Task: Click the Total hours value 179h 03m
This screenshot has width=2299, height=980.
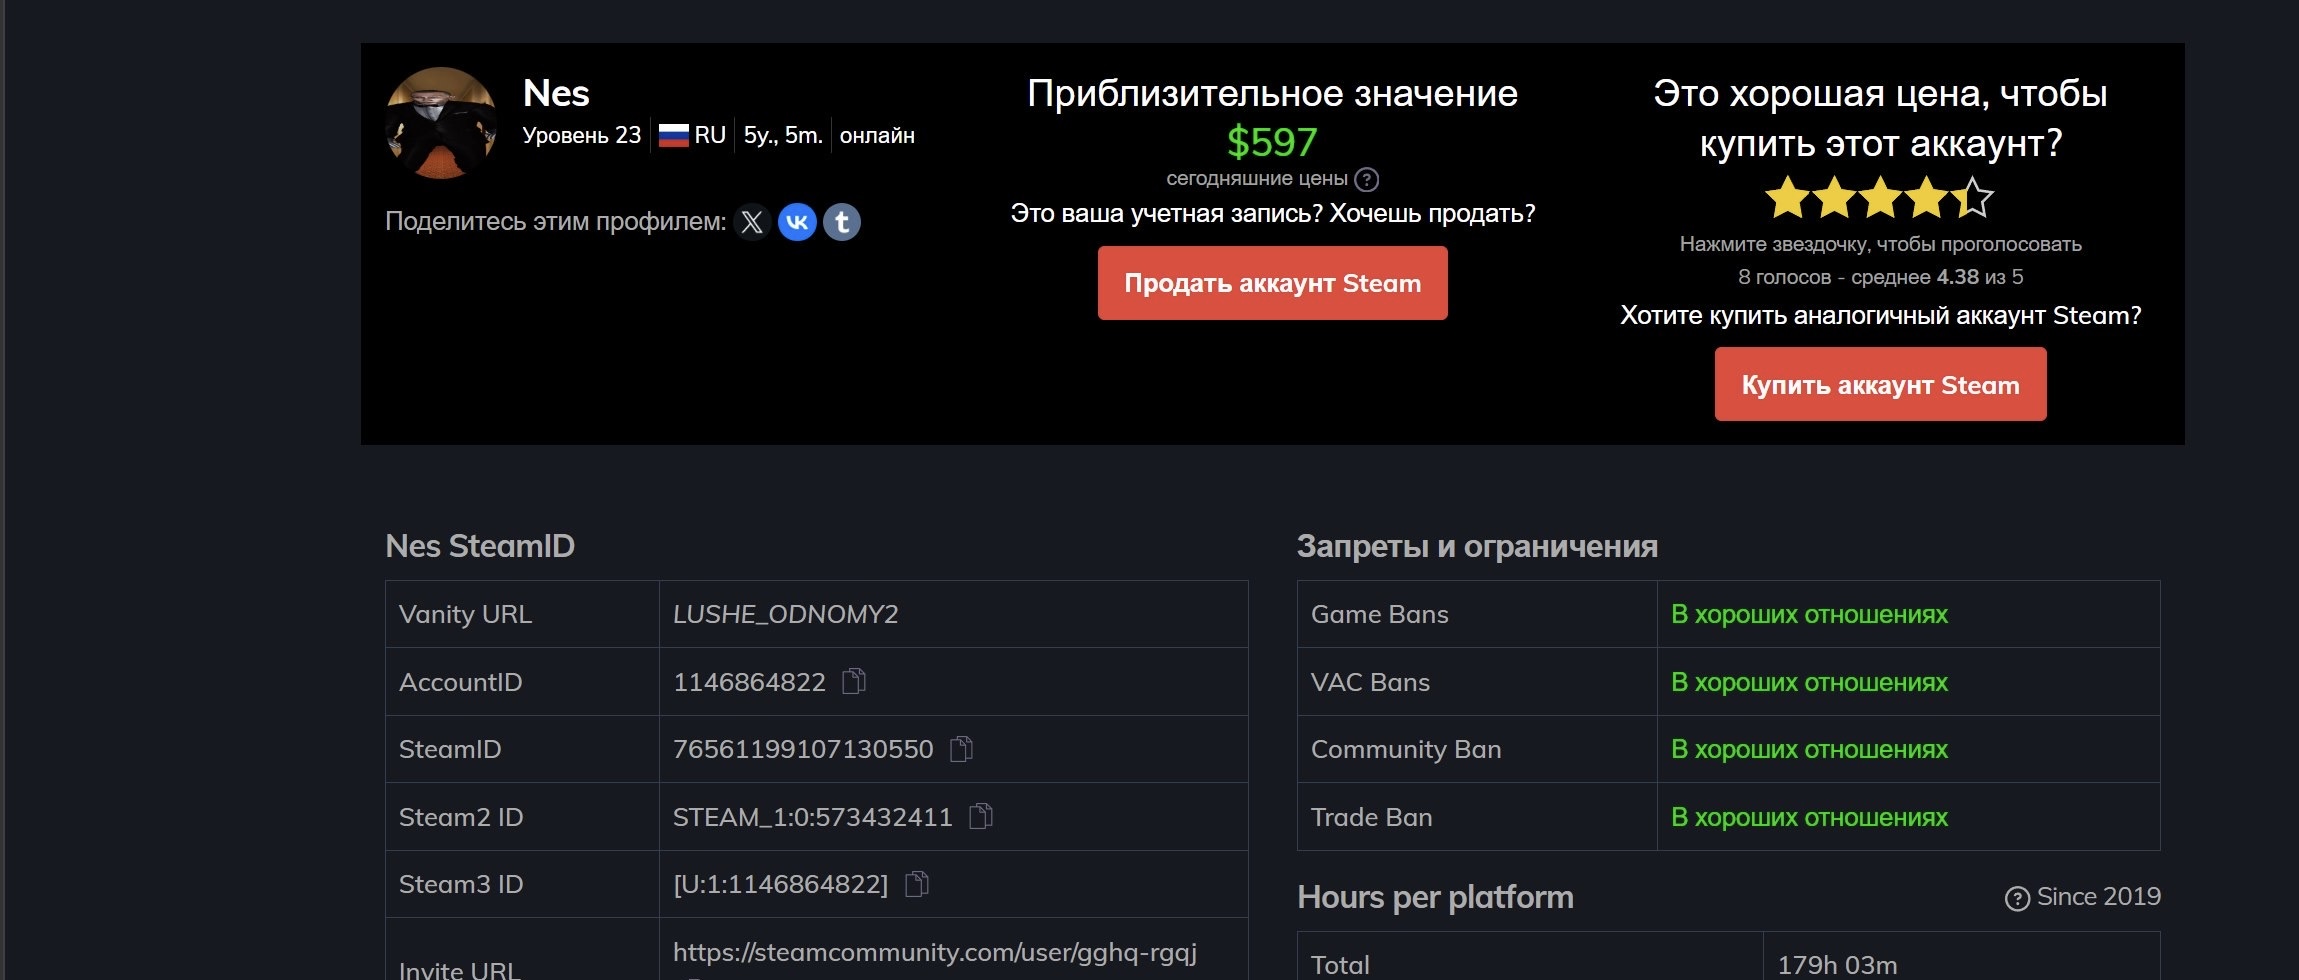Action: click(1837, 965)
